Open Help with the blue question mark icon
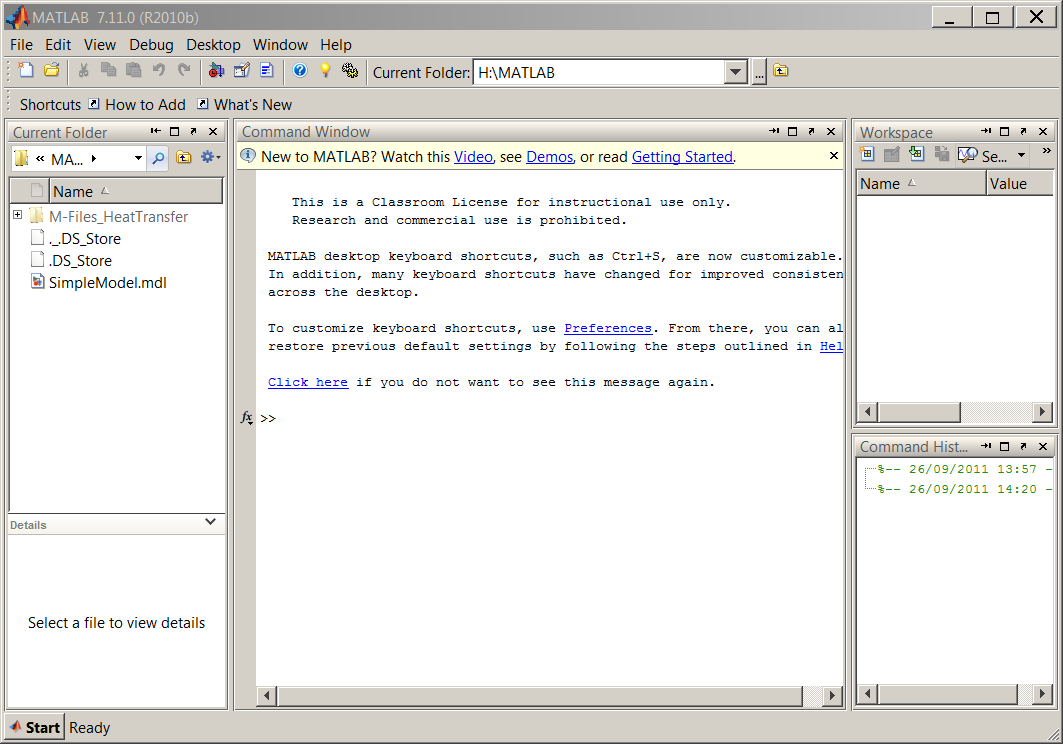The image size is (1063, 744). tap(300, 71)
